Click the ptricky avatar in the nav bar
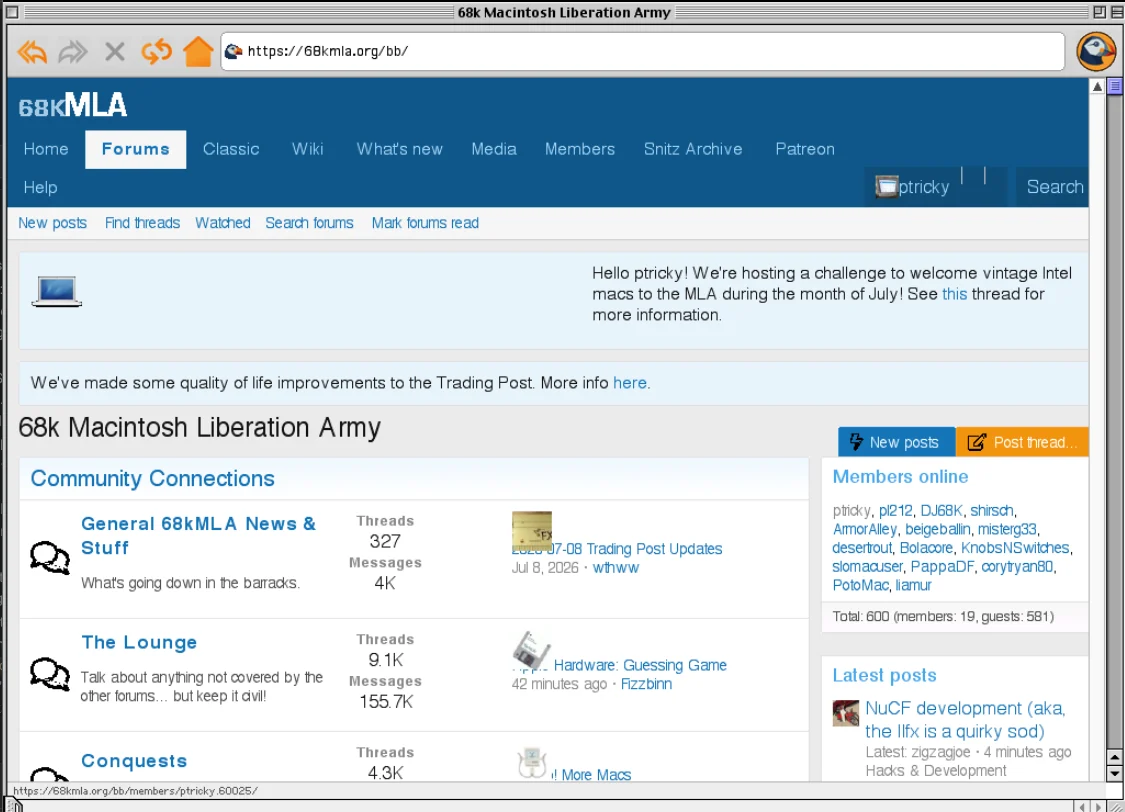Image resolution: width=1125 pixels, height=812 pixels. click(x=887, y=187)
